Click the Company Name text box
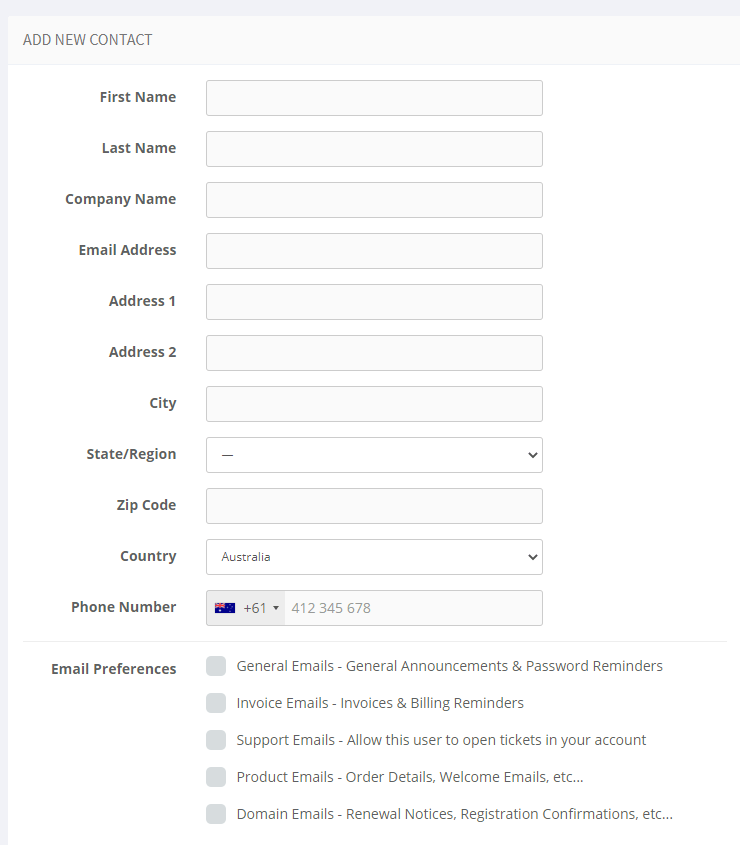 point(374,199)
